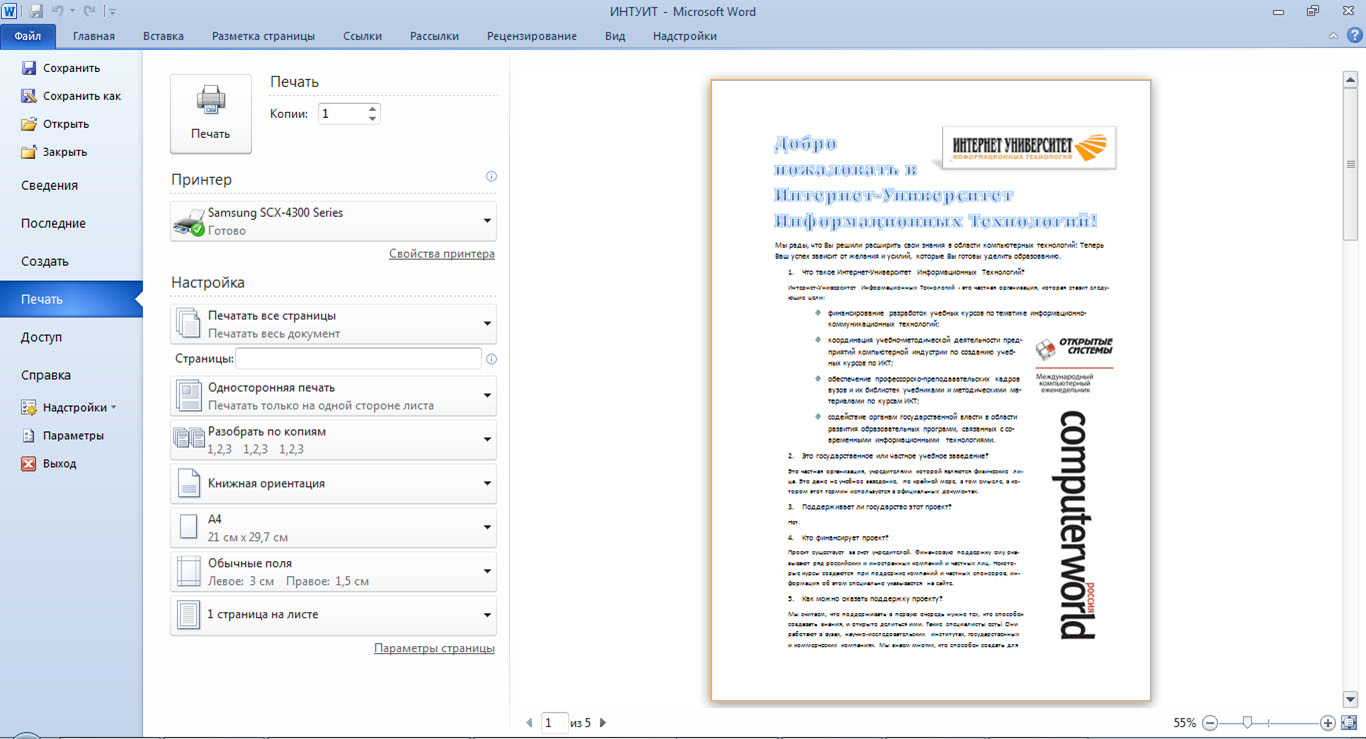Viewport: 1366px width, 739px height.
Task: Open the Печатать все страницы dropdown
Action: [x=334, y=324]
